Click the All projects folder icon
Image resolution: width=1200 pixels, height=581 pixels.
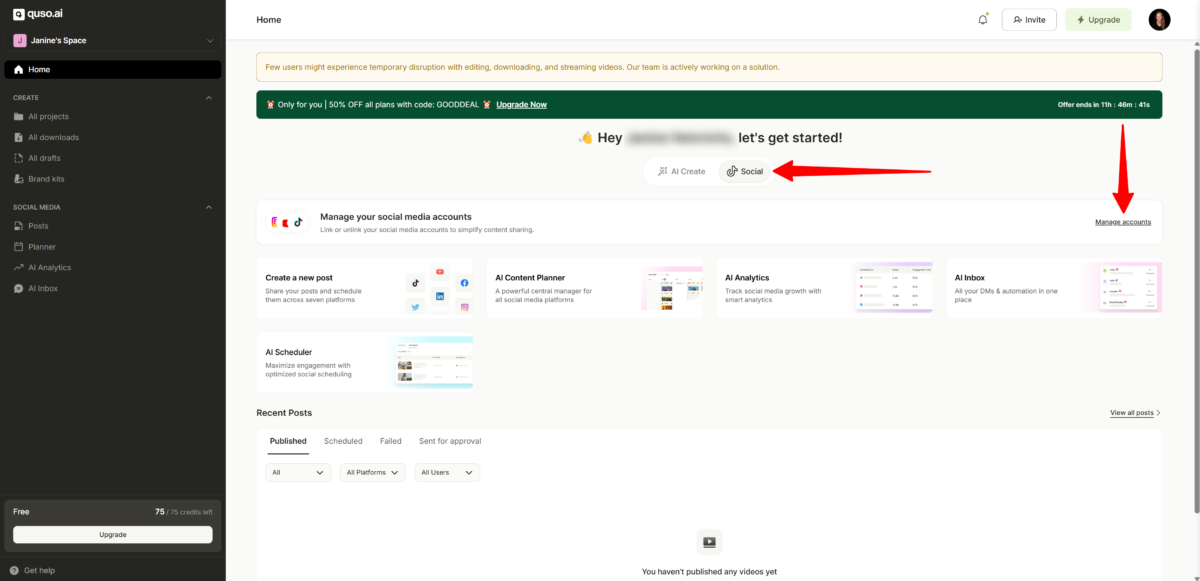[18, 117]
